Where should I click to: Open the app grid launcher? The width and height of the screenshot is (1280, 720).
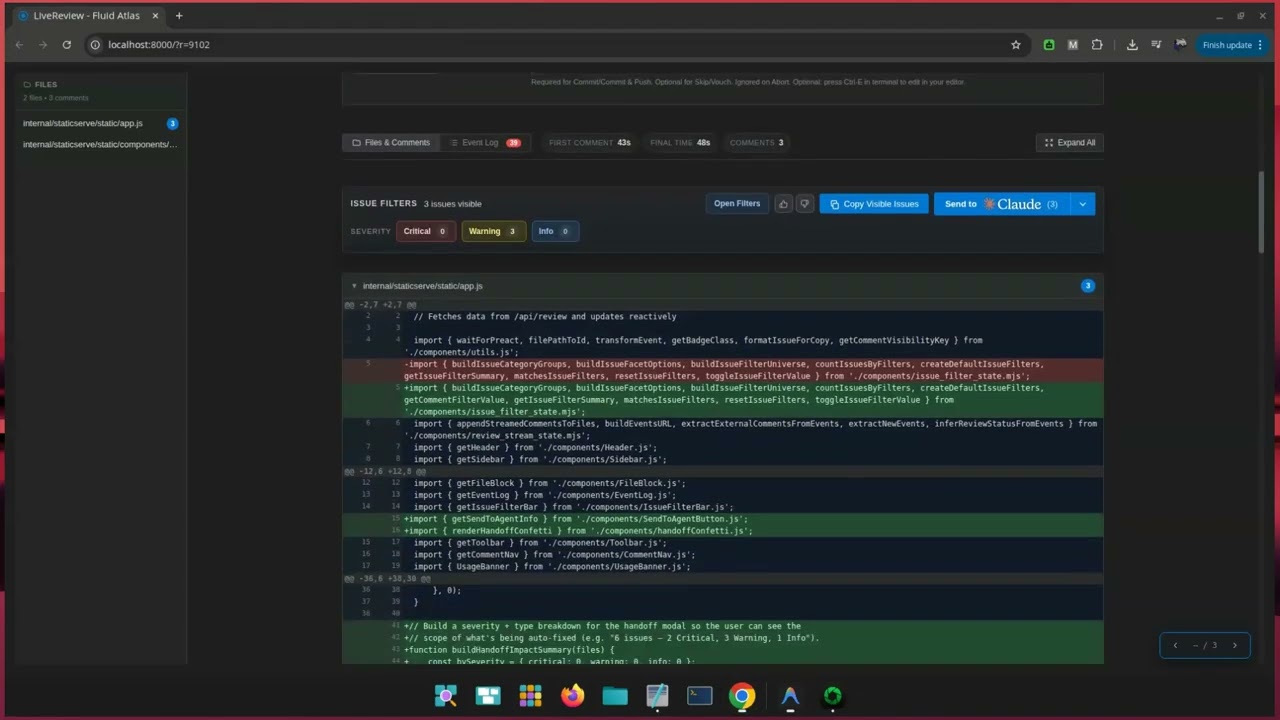click(x=530, y=697)
